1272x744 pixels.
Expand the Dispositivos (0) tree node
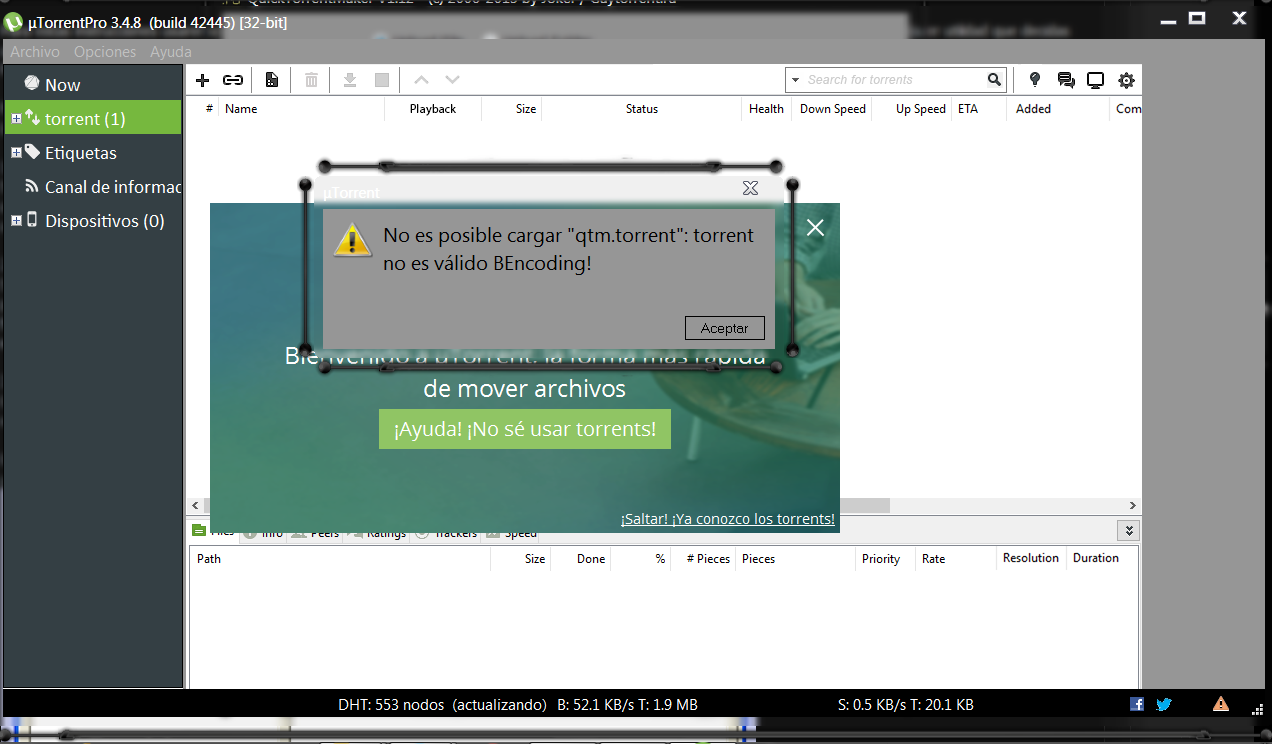click(x=16, y=221)
